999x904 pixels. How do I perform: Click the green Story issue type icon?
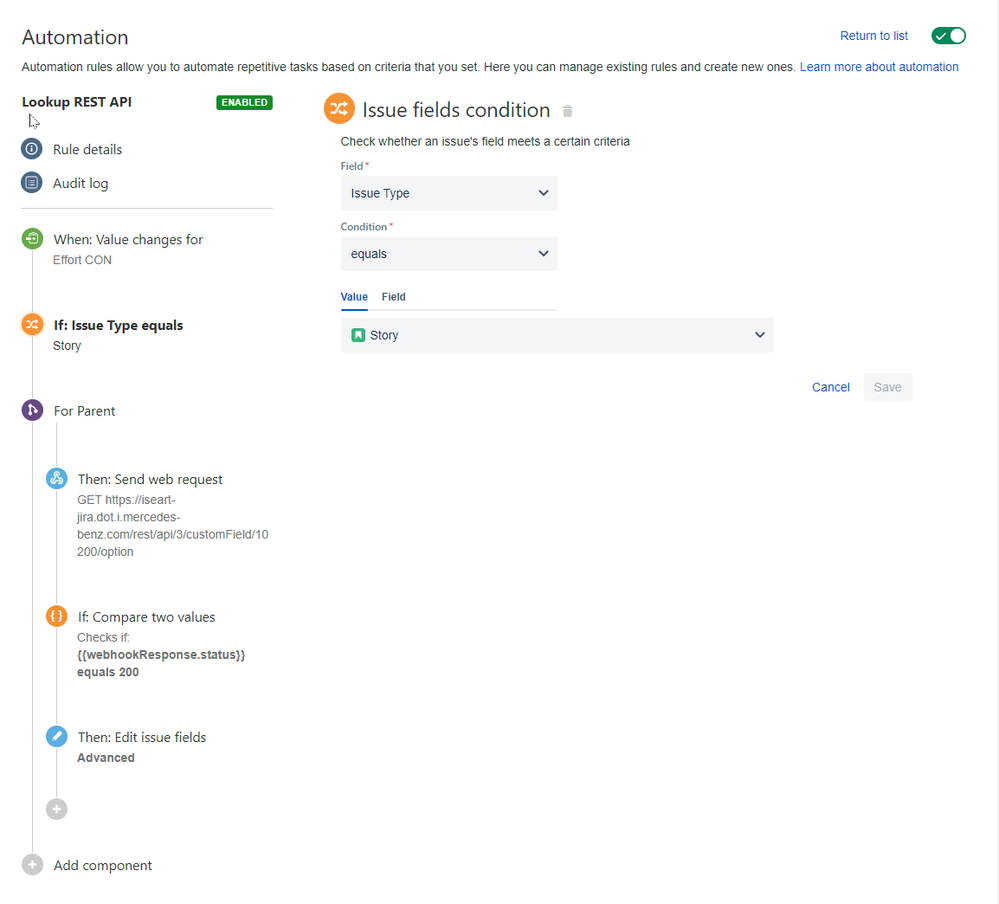359,335
